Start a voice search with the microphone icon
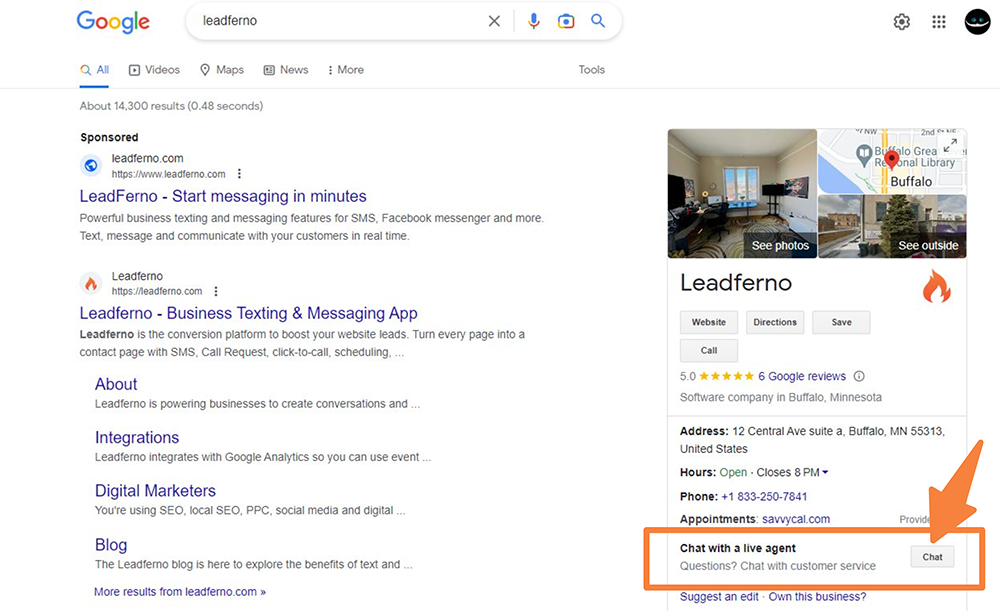 tap(534, 21)
